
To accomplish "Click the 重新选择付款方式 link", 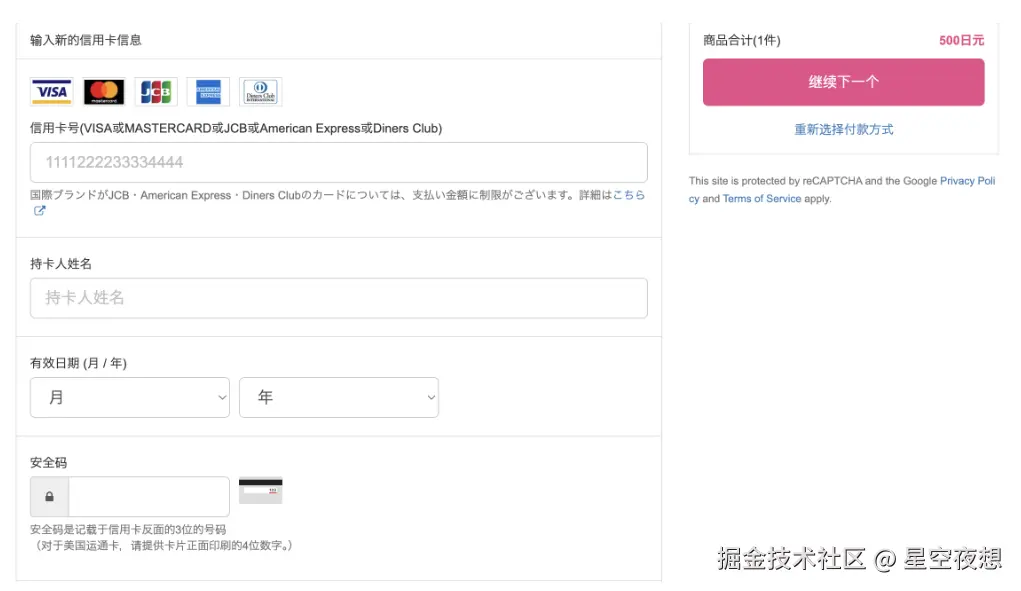I will tap(844, 130).
